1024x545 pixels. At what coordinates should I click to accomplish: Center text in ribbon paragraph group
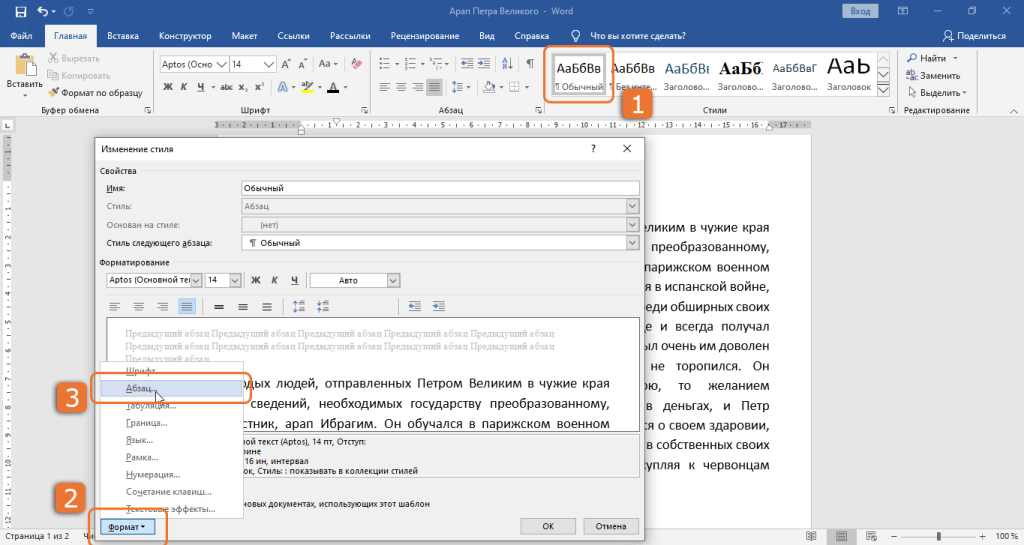401,87
